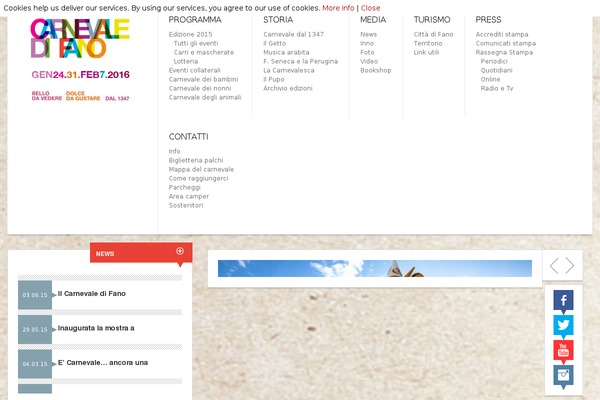
Task: Open F. Seneca e la Perugina link
Action: coord(300,61)
